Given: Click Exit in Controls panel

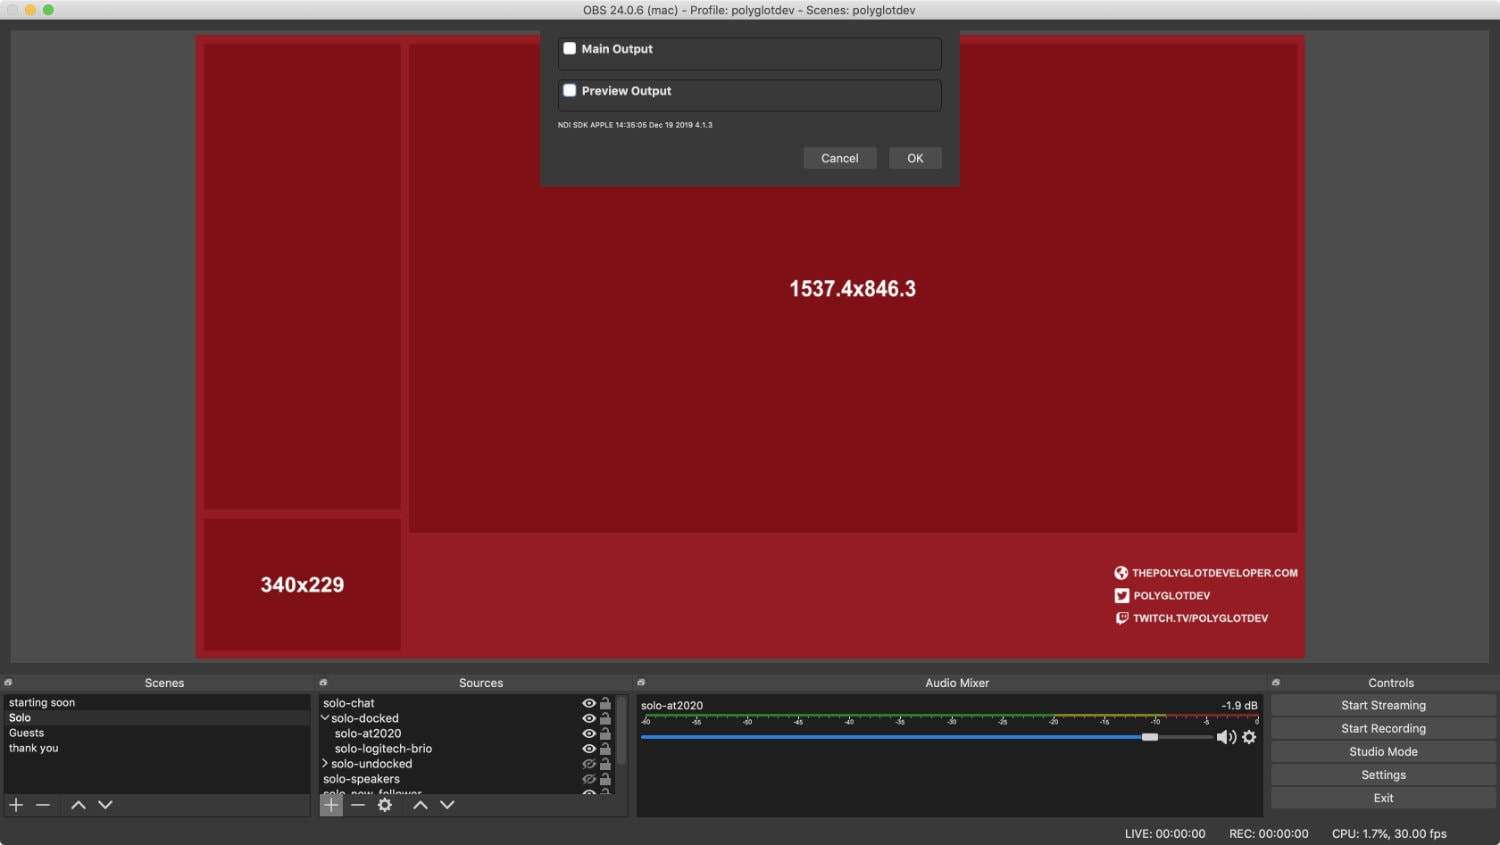Looking at the screenshot, I should pyautogui.click(x=1384, y=798).
